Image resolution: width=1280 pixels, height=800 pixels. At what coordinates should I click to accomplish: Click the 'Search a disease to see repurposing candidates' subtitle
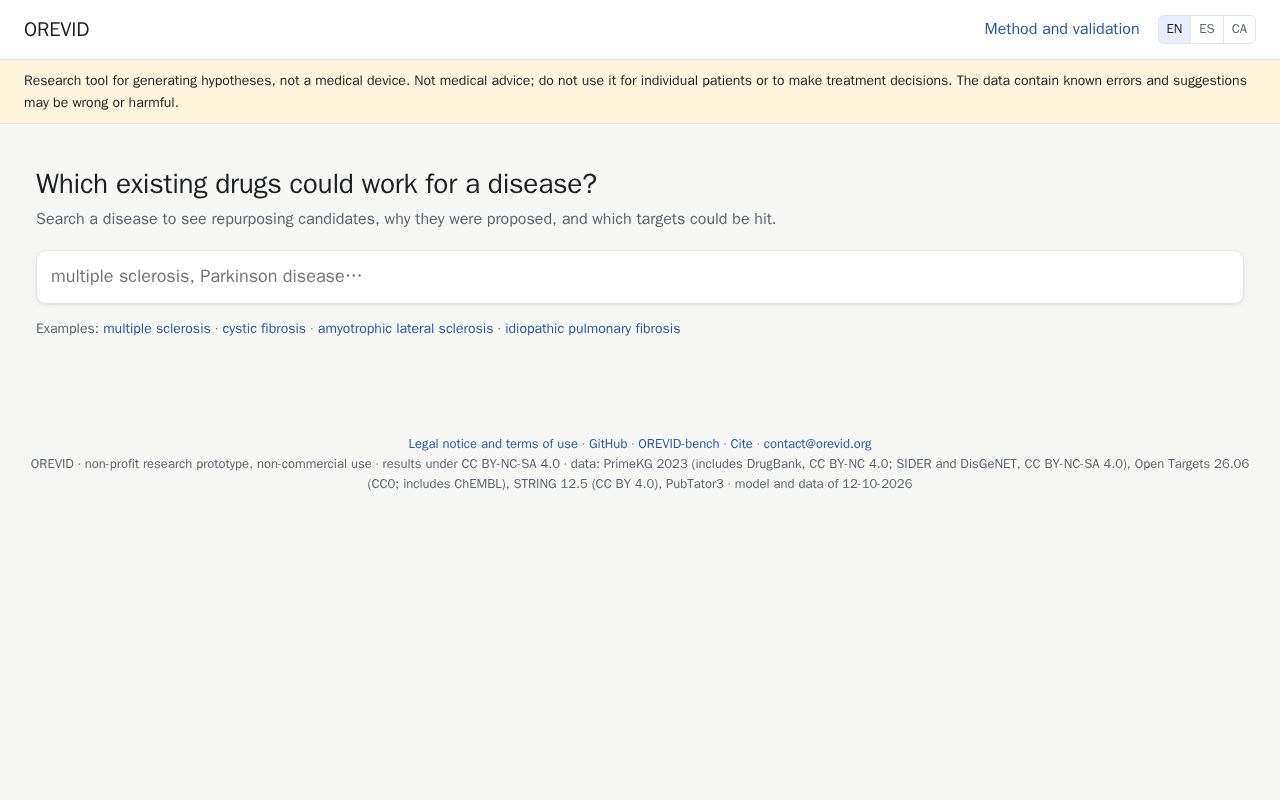406,219
